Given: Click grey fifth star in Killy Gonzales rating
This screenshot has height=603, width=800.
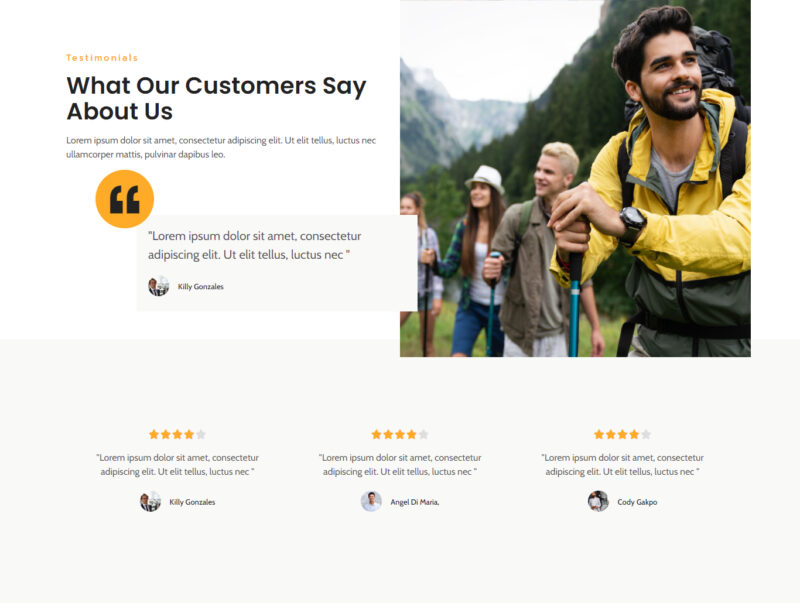Looking at the screenshot, I should (x=201, y=434).
